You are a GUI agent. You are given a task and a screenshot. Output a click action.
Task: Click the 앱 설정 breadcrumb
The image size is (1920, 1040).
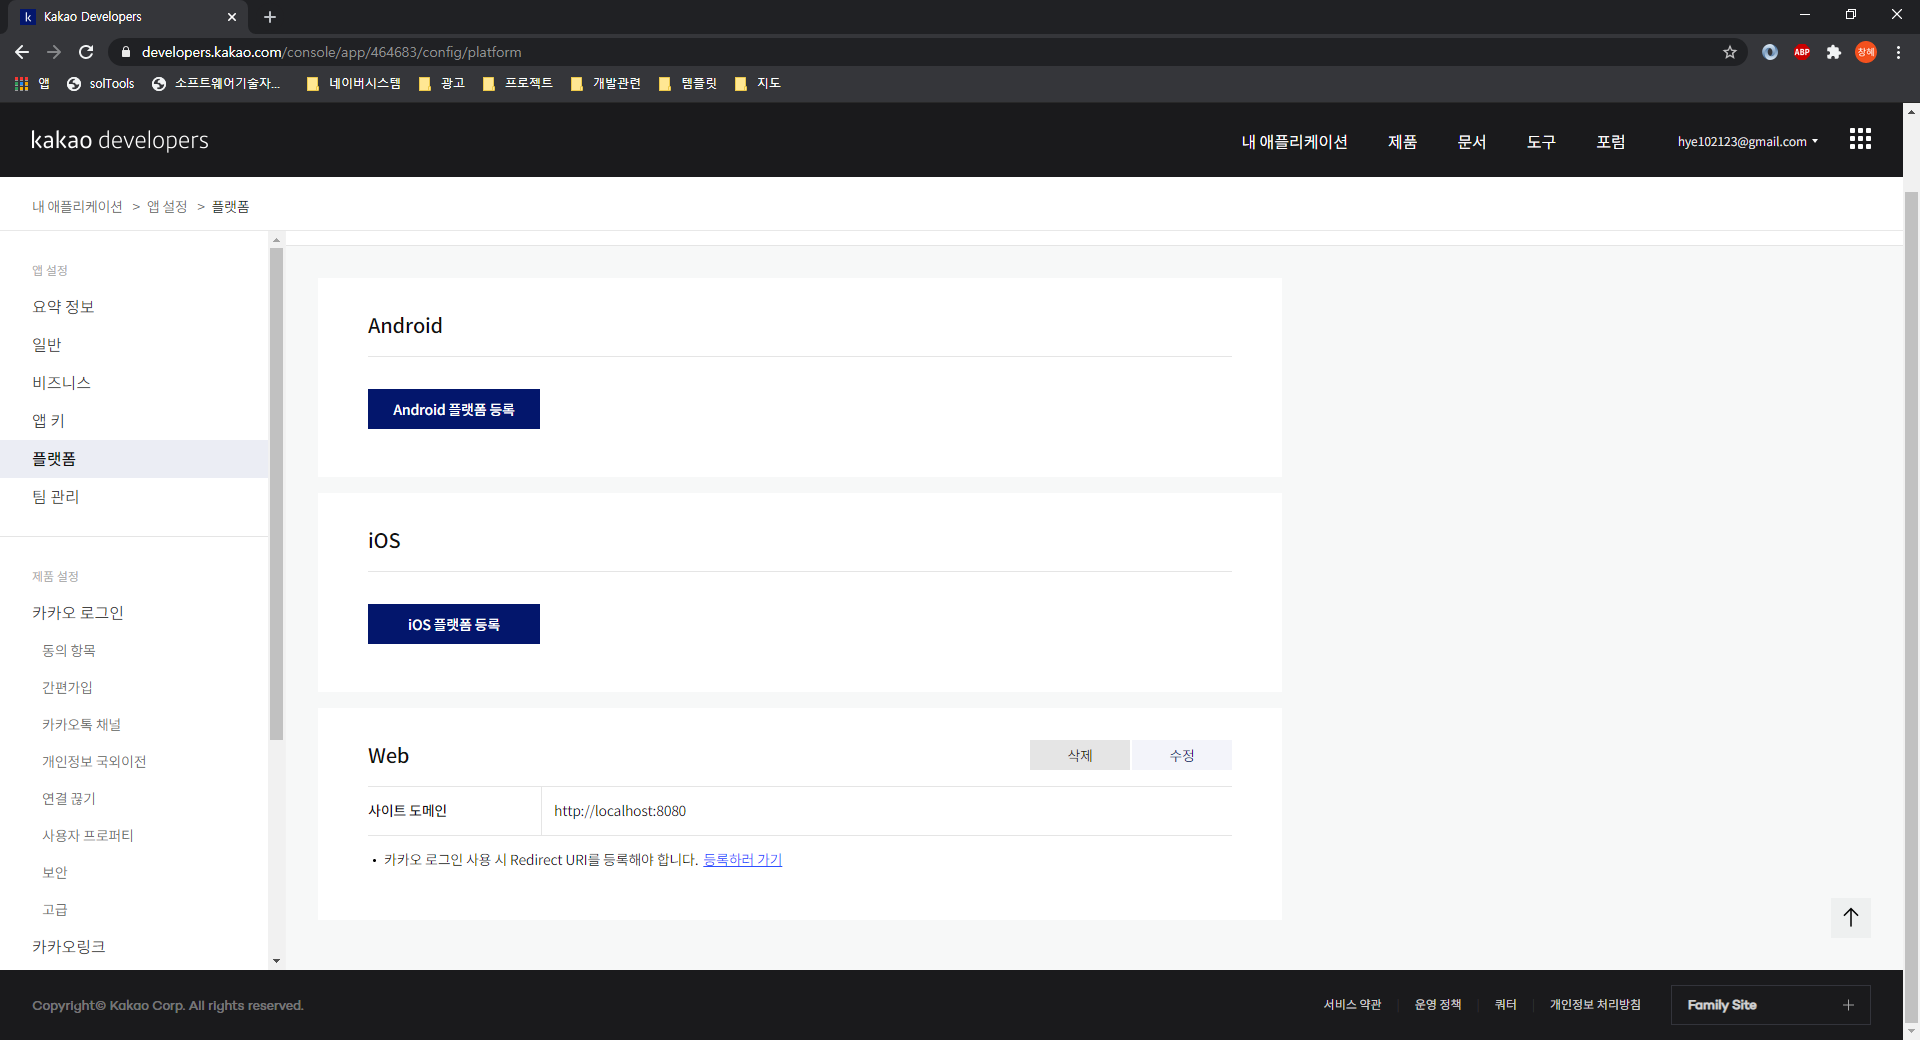point(167,206)
